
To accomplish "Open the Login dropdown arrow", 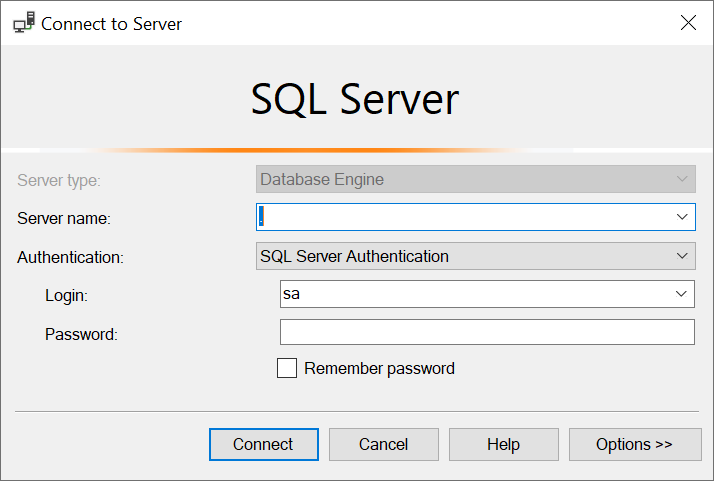I will tap(681, 294).
